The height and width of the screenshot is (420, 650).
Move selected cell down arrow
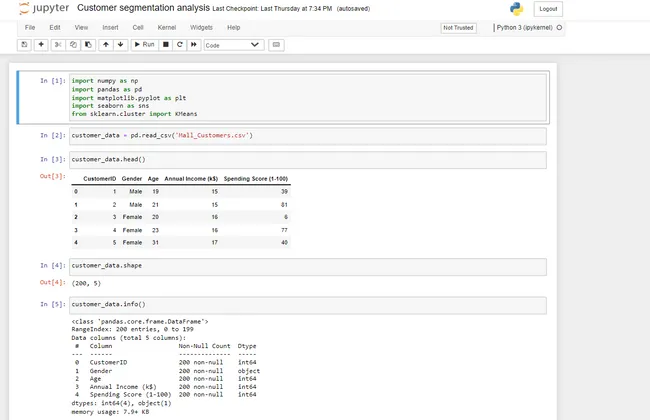121,45
